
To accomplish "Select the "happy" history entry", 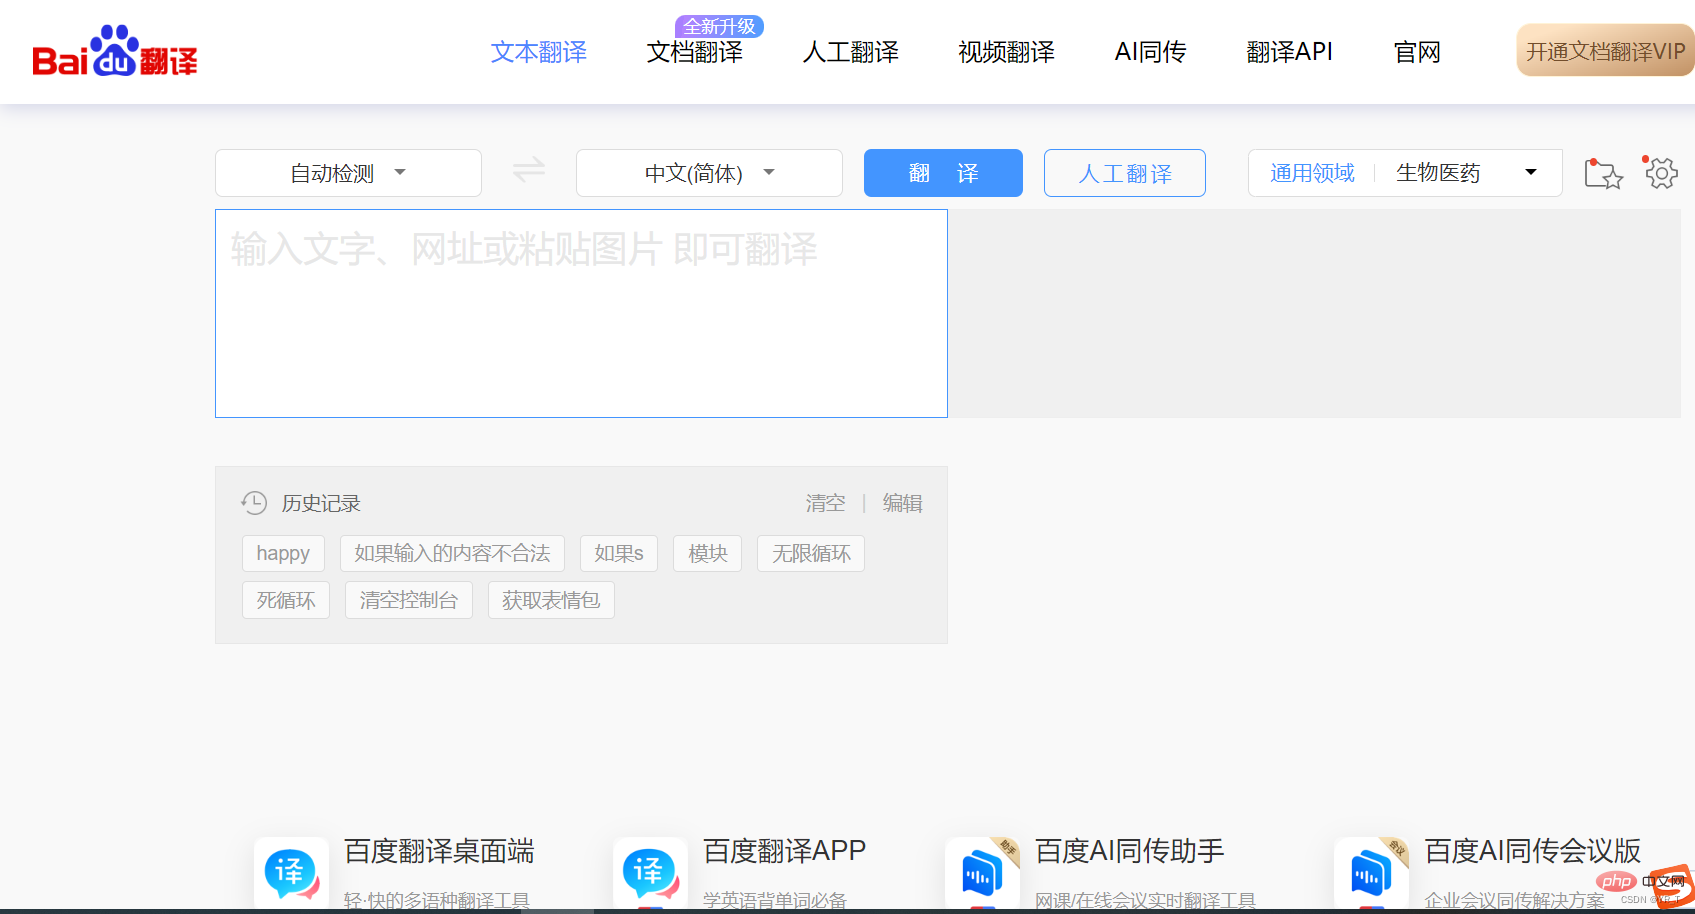I will click(x=283, y=553).
